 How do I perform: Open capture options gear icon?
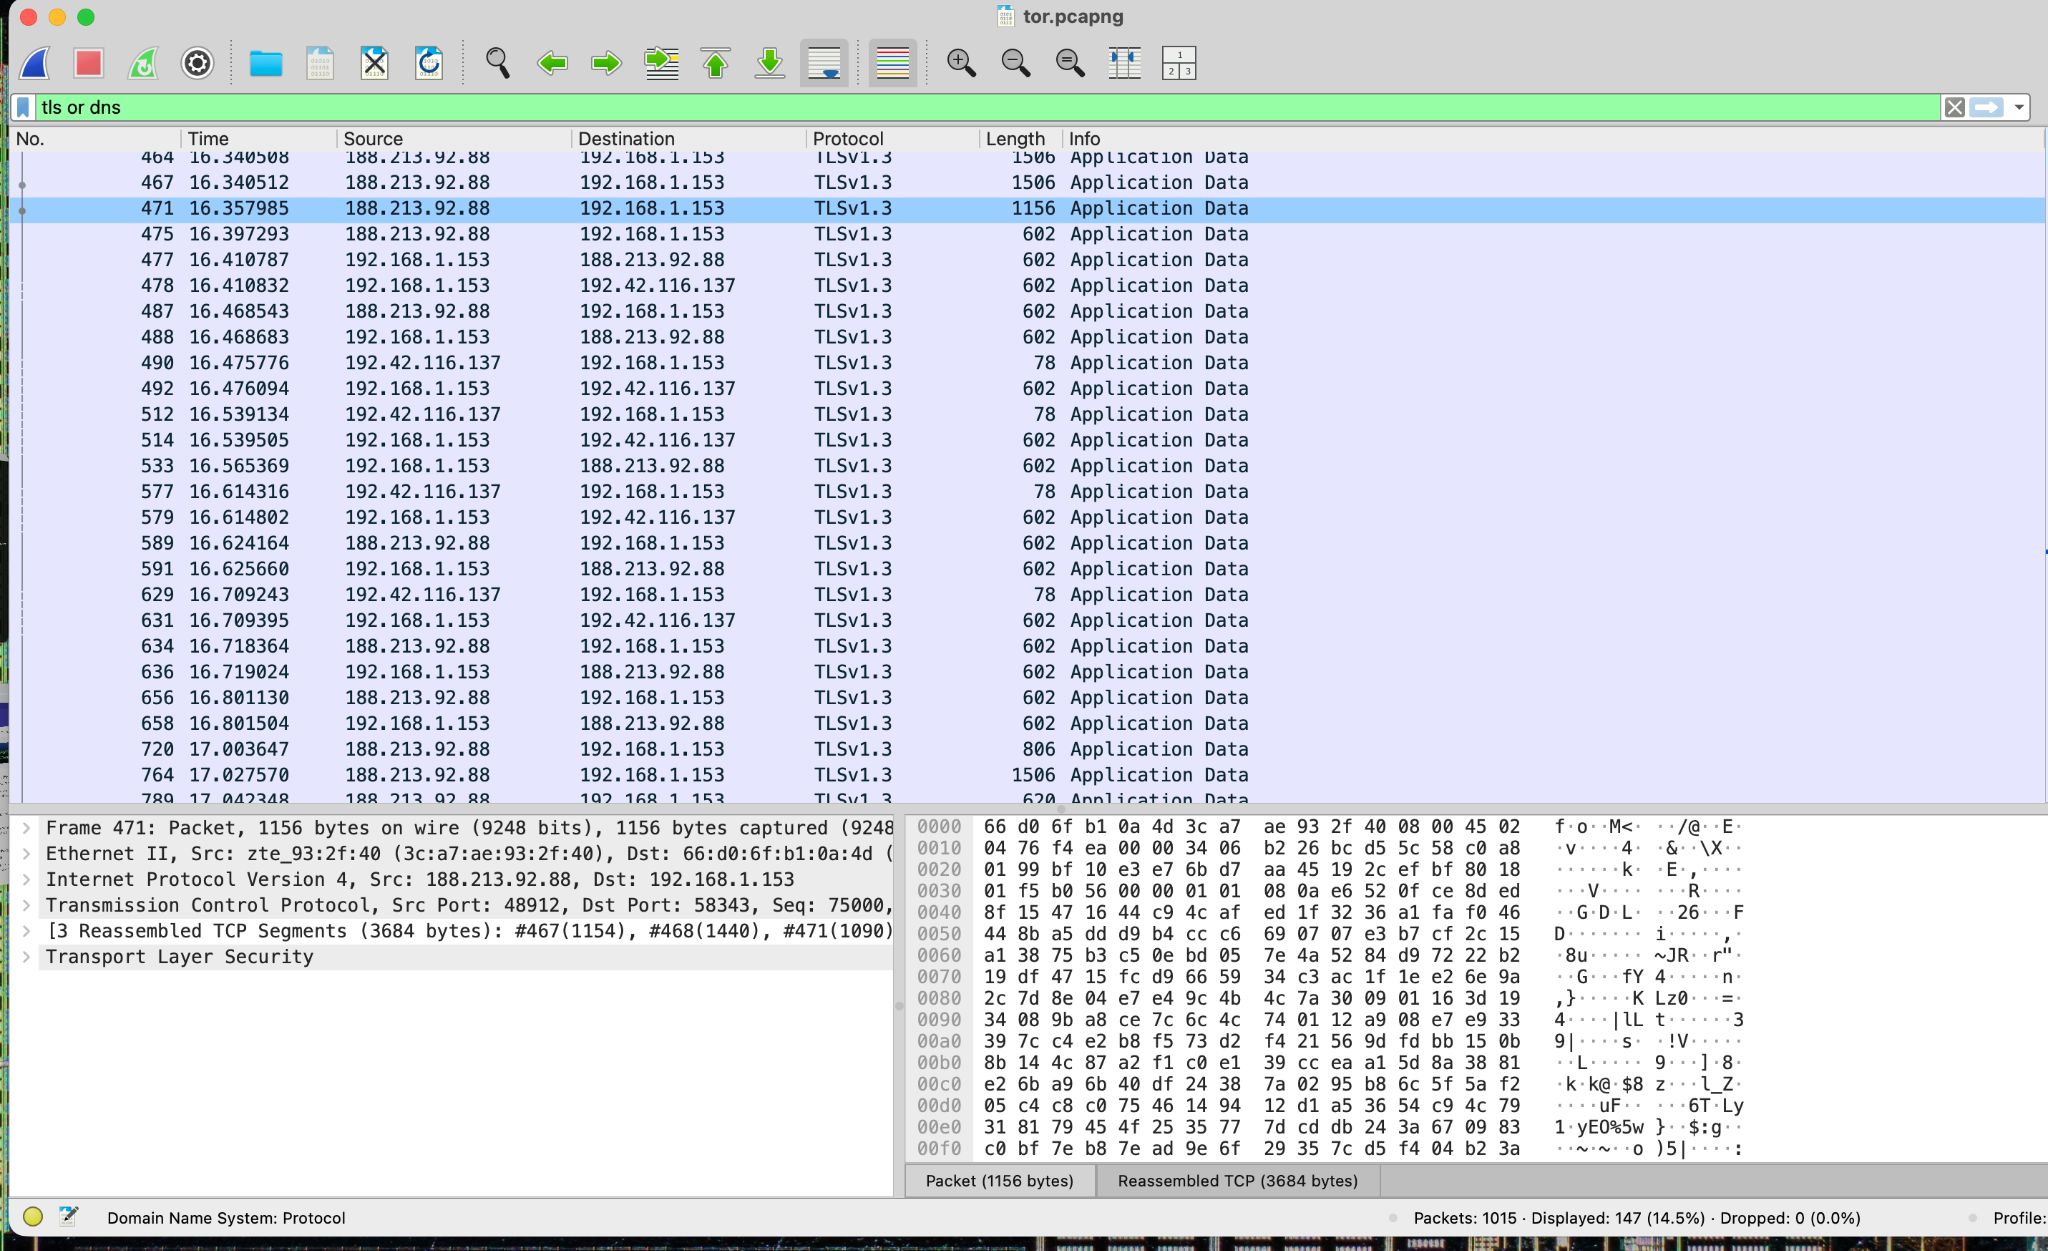(x=197, y=63)
